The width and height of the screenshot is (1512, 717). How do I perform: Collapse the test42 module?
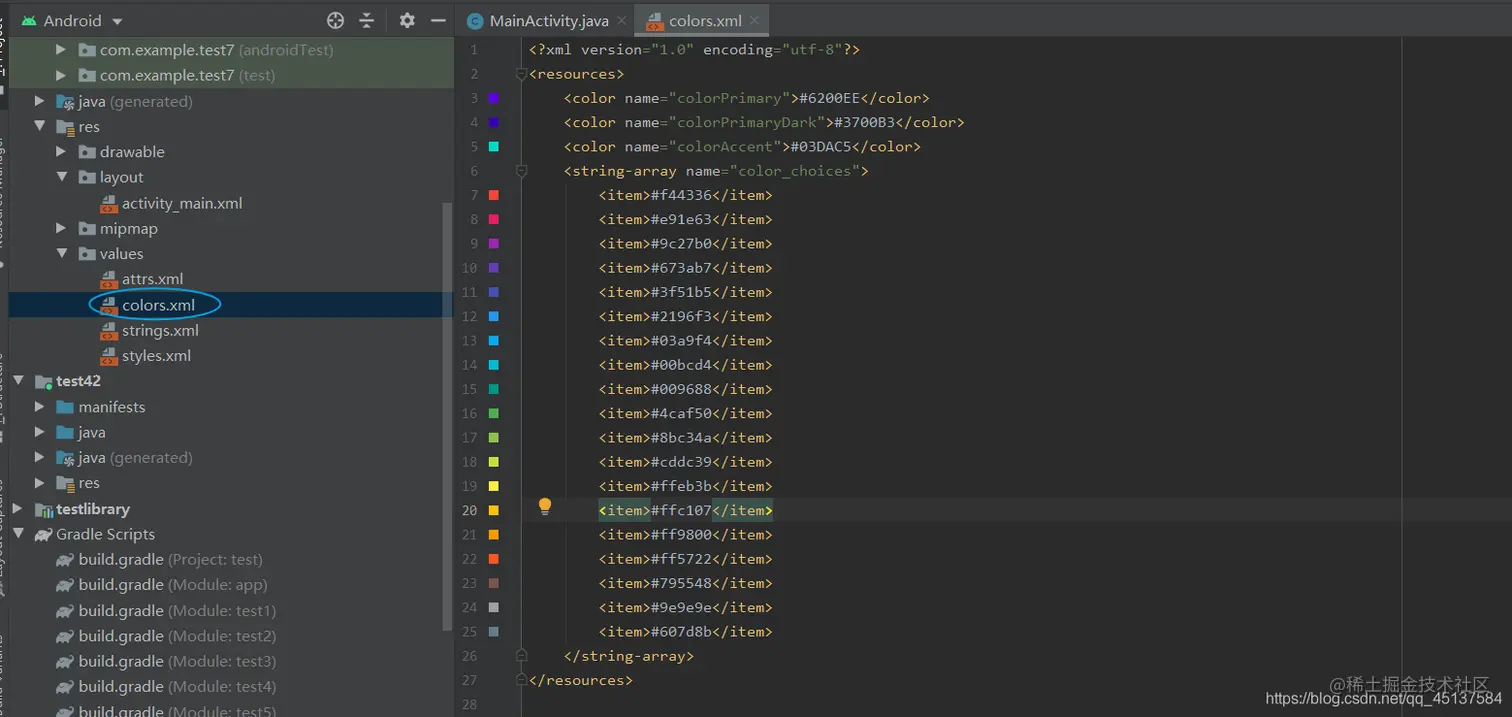(17, 381)
